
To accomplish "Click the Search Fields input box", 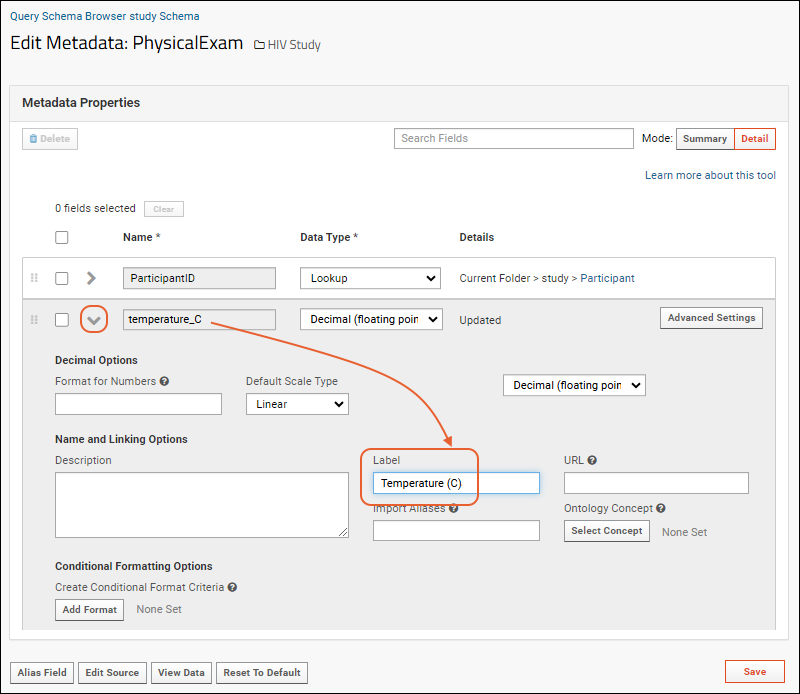I will (514, 138).
